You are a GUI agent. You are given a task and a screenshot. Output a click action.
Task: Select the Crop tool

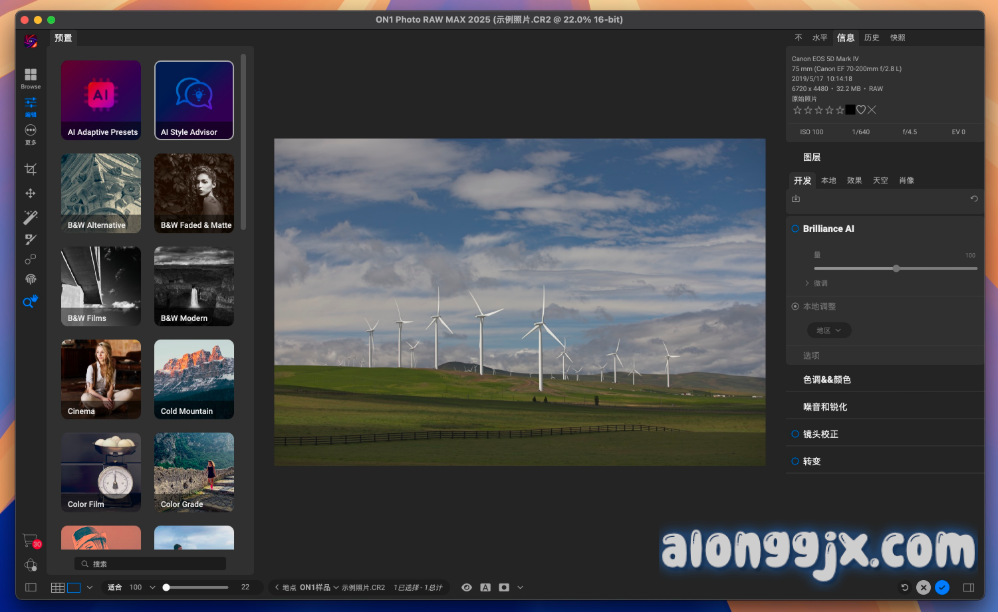[x=31, y=169]
